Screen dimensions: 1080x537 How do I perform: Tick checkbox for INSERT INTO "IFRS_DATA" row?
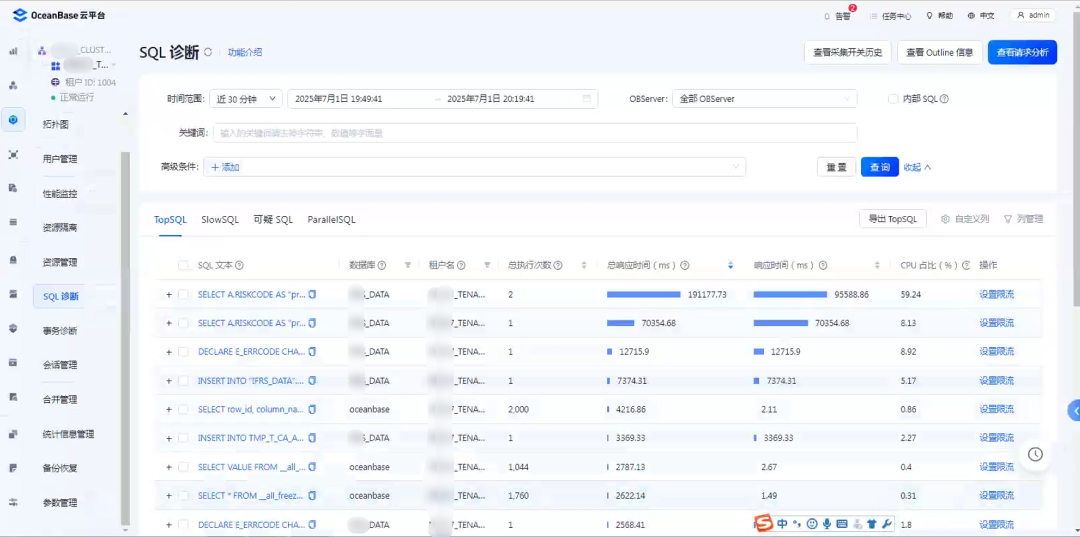coord(183,380)
